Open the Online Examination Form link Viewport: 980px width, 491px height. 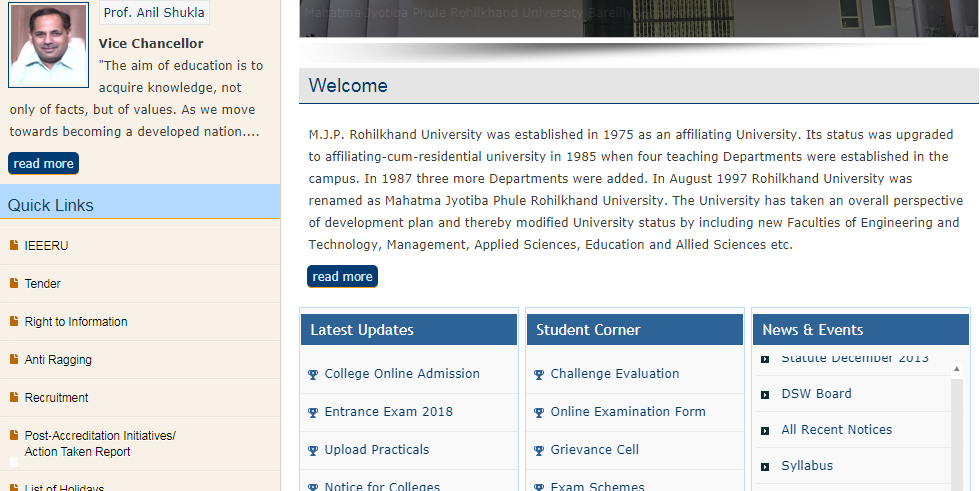[x=628, y=412]
